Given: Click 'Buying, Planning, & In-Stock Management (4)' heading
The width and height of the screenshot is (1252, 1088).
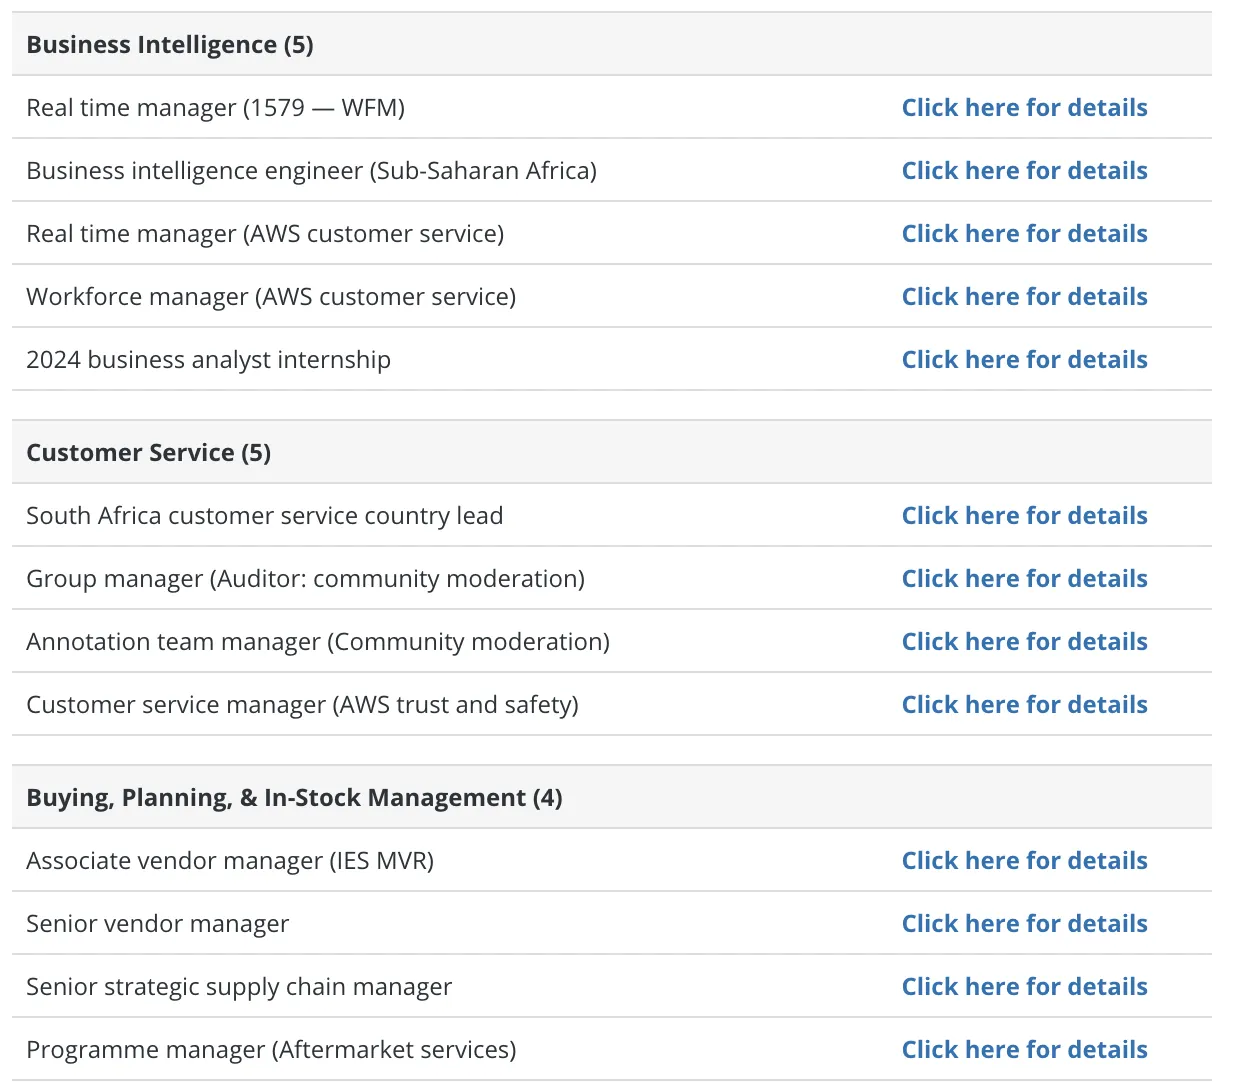Looking at the screenshot, I should (294, 798).
